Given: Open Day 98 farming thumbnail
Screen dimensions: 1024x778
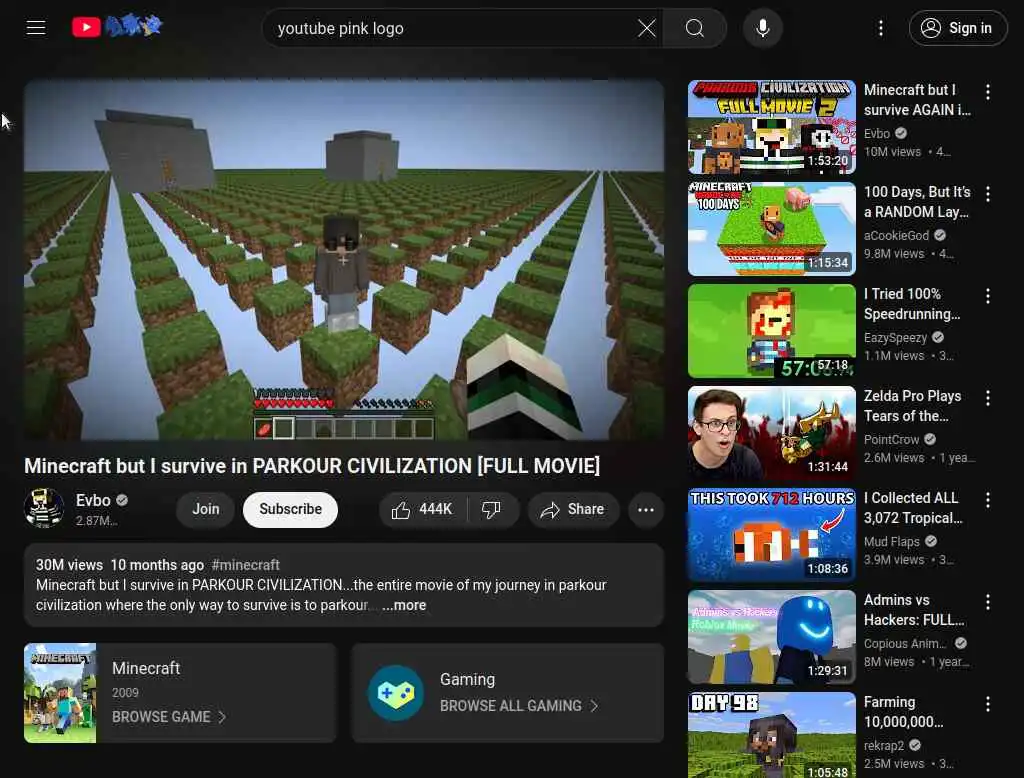Looking at the screenshot, I should coord(771,735).
